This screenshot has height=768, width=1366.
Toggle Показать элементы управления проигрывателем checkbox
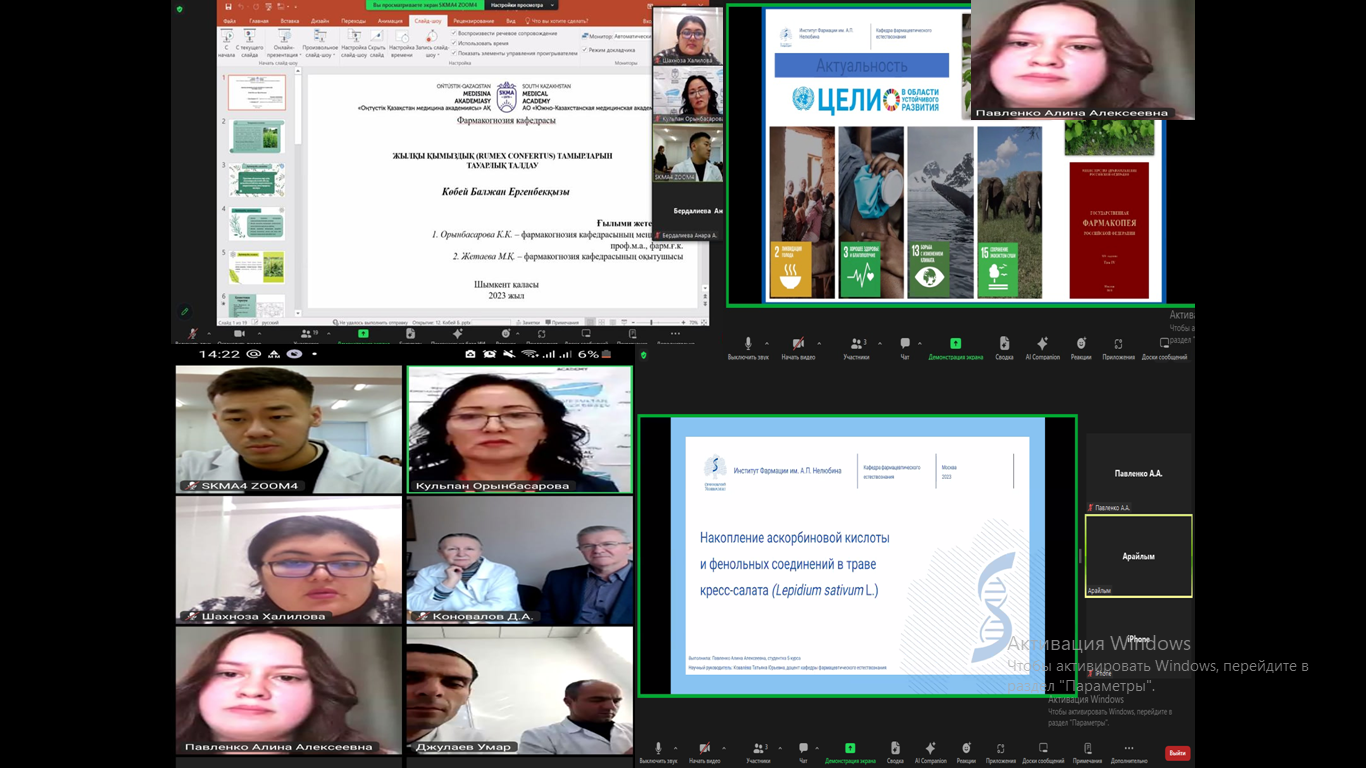pyautogui.click(x=453, y=53)
